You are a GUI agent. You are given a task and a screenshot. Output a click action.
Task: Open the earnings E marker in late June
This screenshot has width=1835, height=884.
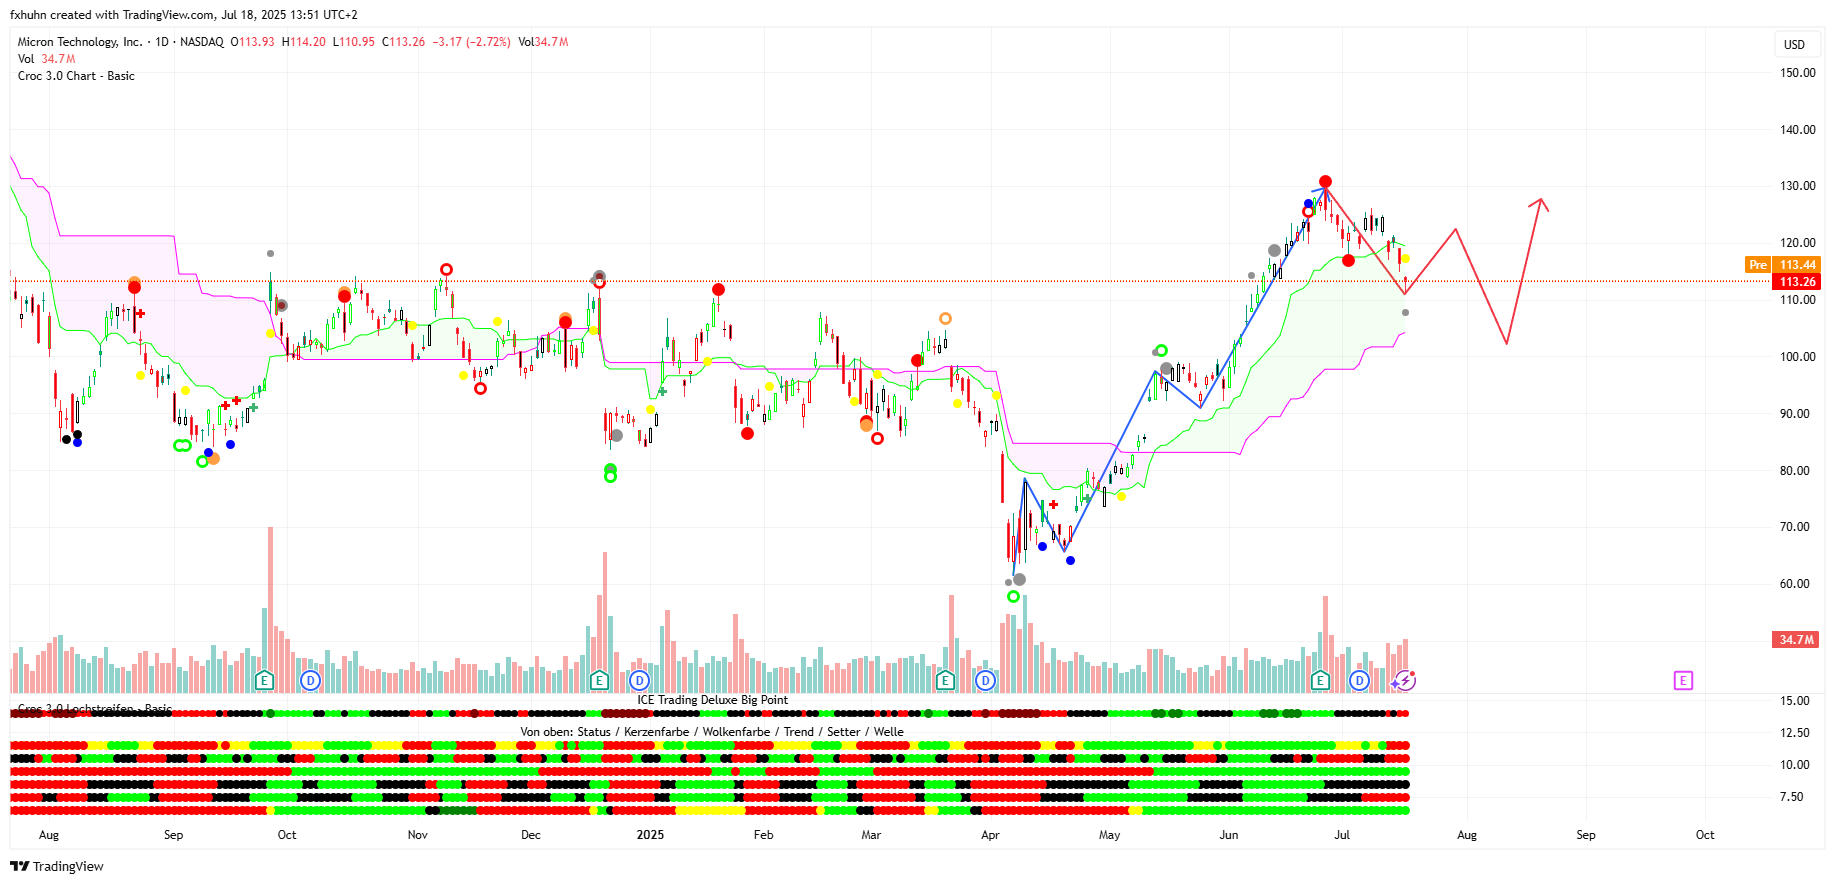1320,681
